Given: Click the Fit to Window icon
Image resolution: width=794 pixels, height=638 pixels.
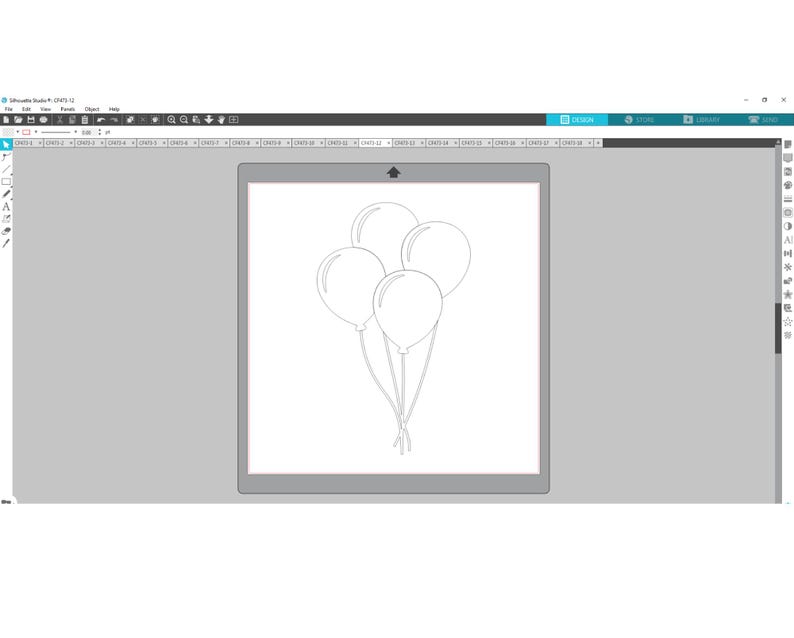Looking at the screenshot, I should pos(233,120).
